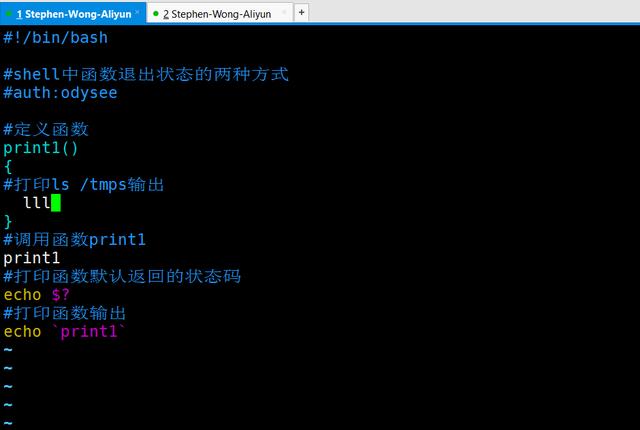Click the "#auth:odysee" comment line
This screenshot has height=430, width=640.
pyautogui.click(x=60, y=93)
